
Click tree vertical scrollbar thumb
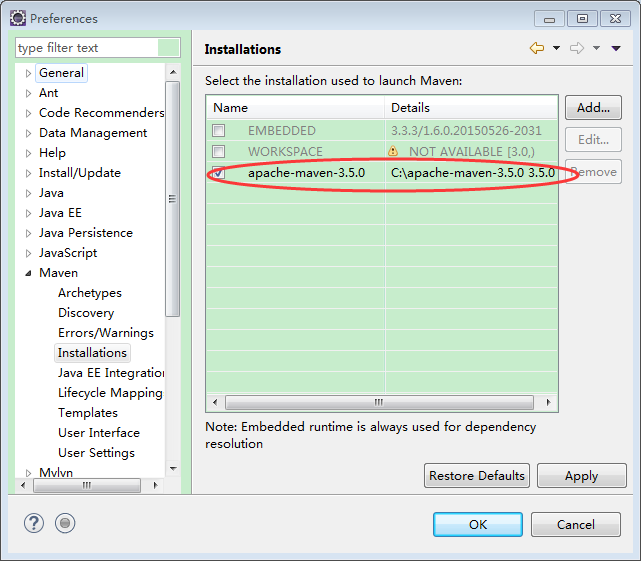[173, 199]
